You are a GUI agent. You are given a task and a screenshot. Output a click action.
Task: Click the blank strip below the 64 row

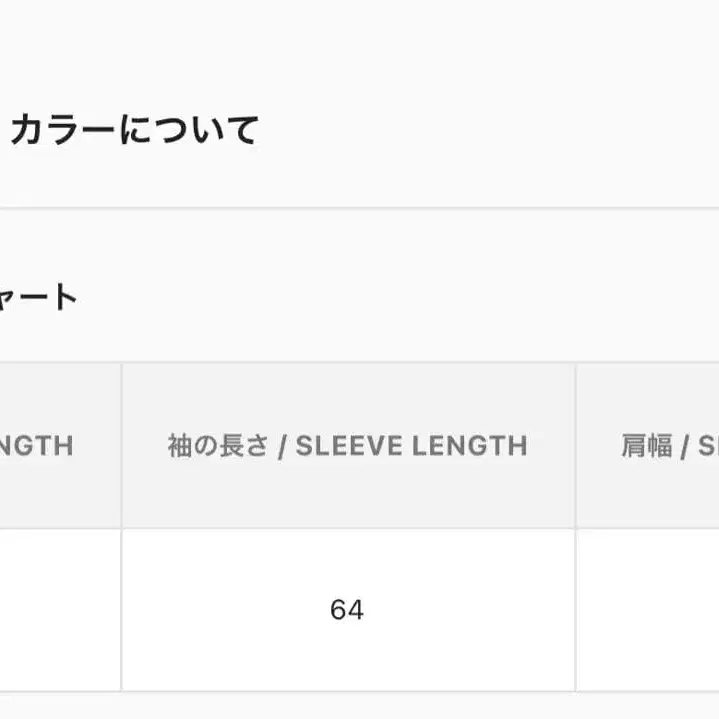[360, 705]
